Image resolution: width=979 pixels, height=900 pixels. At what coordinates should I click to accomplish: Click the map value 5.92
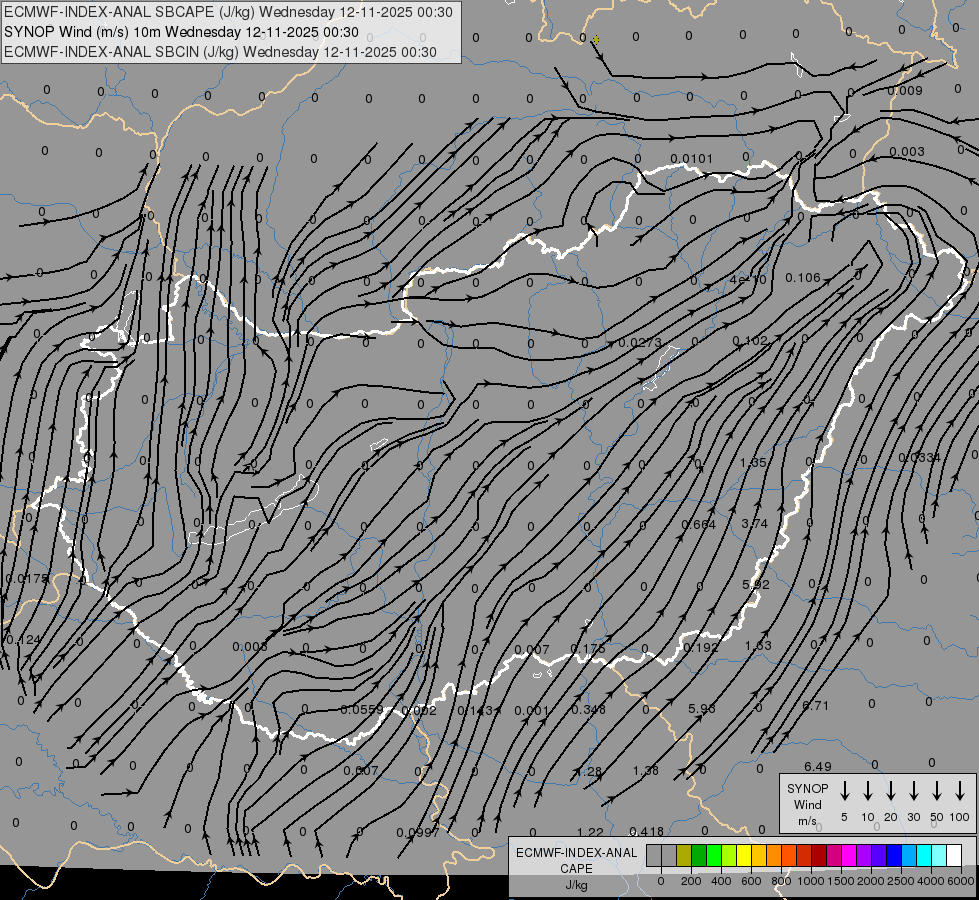[755, 585]
